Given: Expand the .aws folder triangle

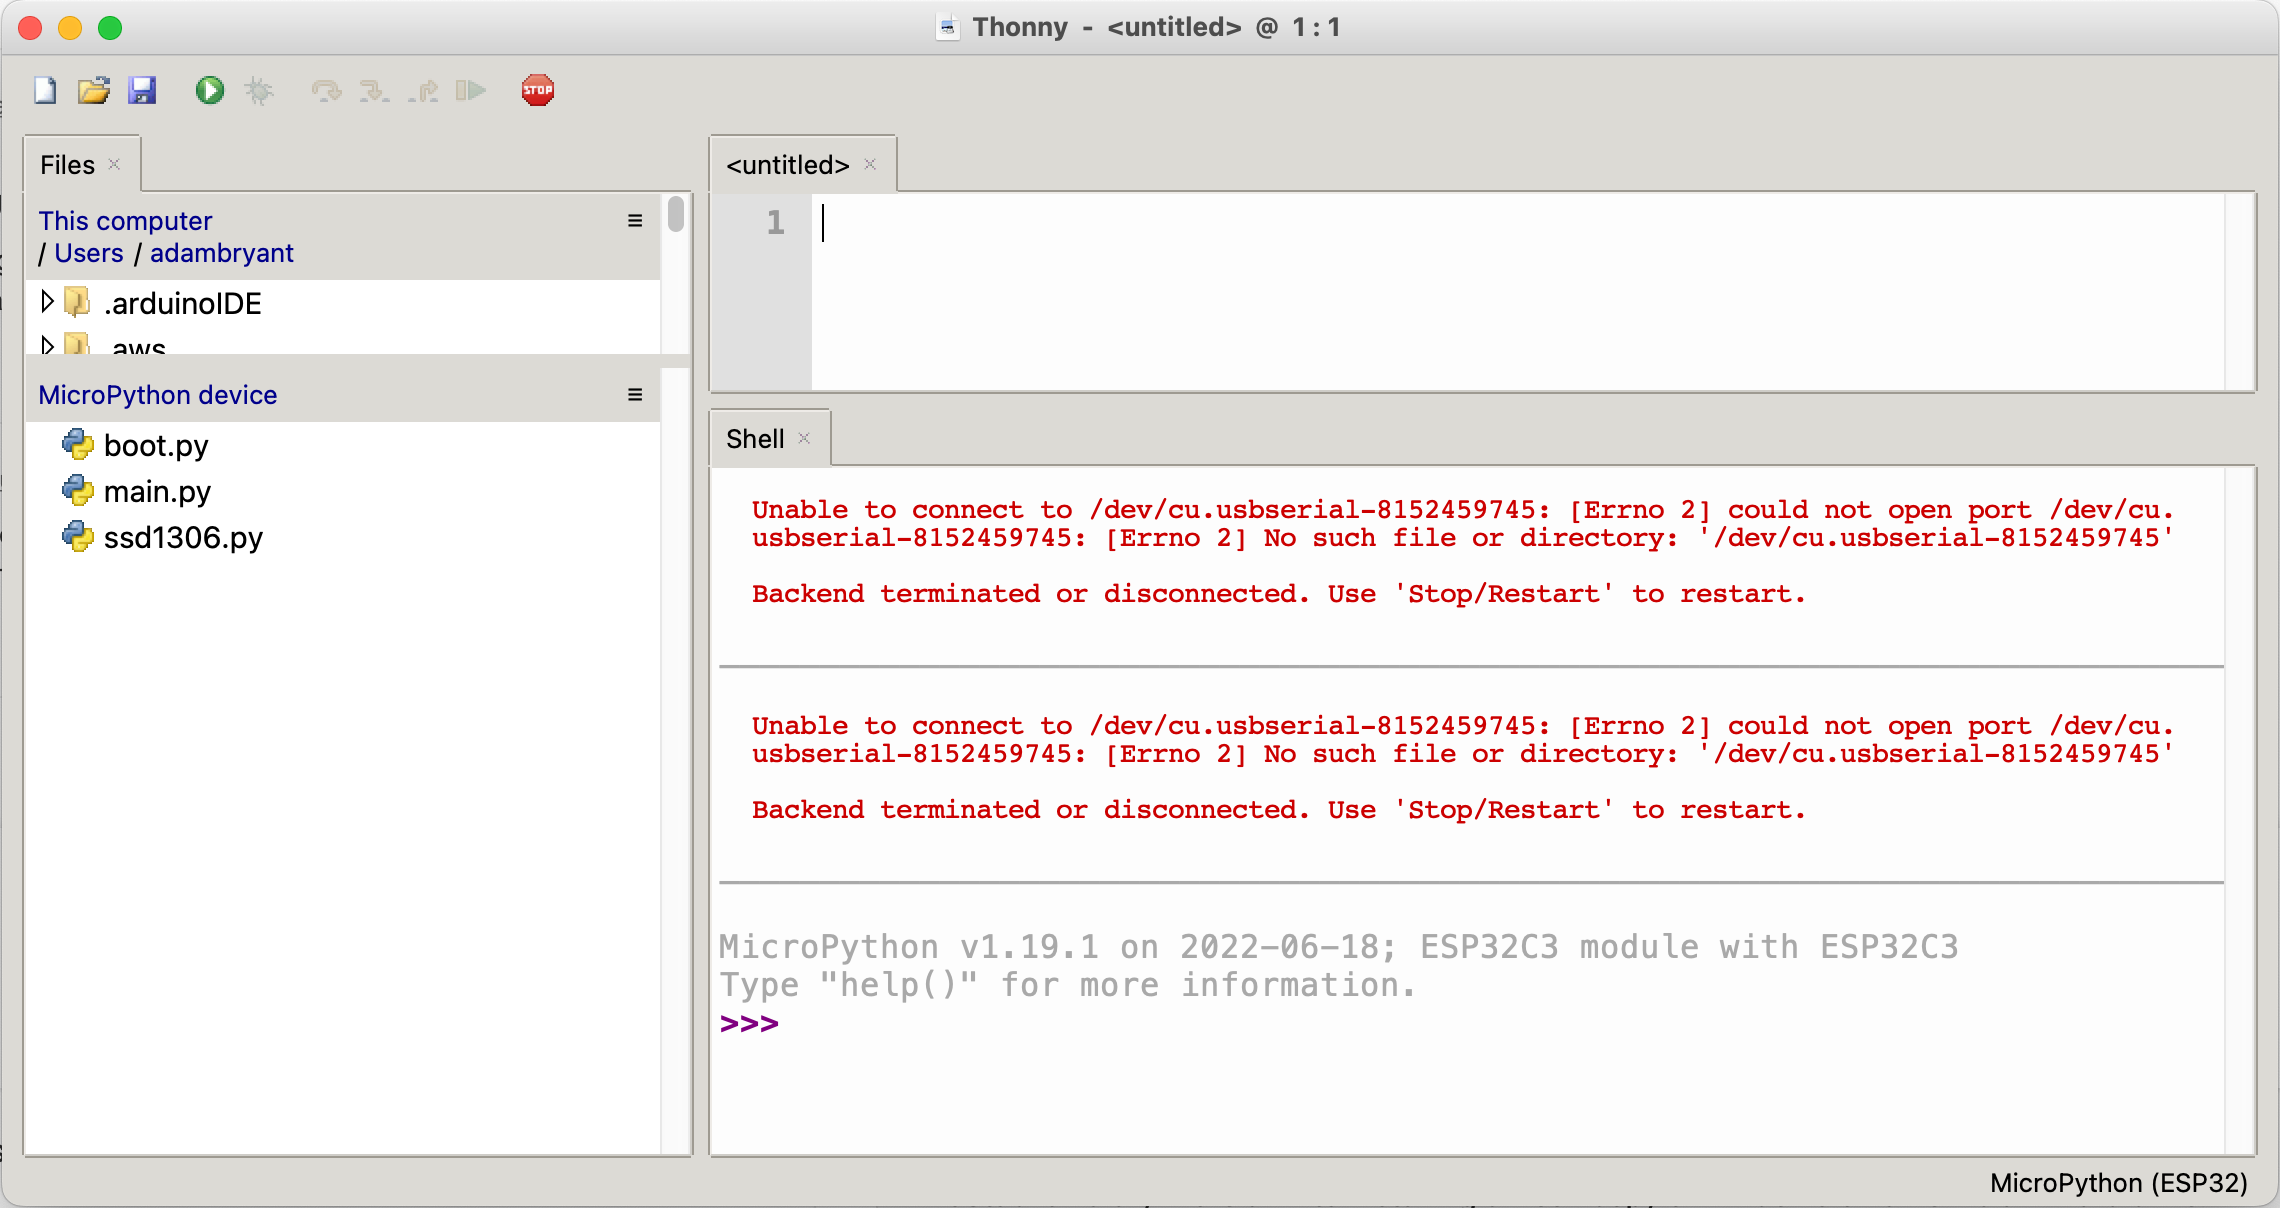Looking at the screenshot, I should [x=47, y=345].
